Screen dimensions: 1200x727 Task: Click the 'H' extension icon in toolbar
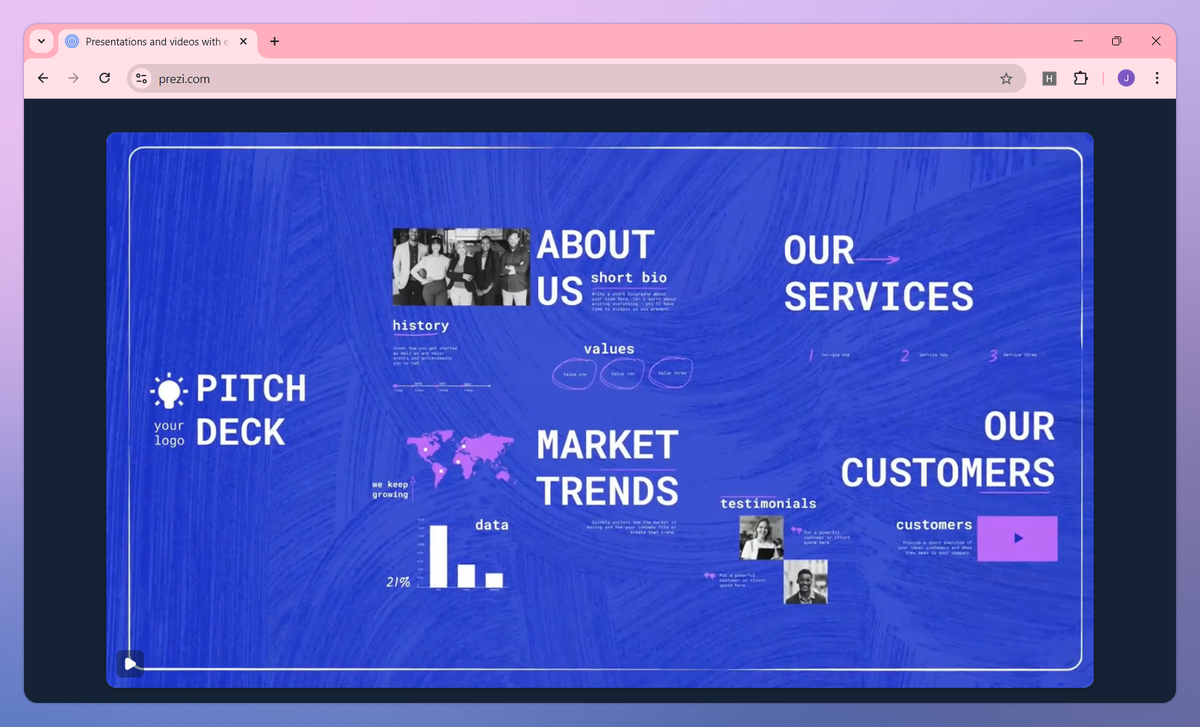1048,78
